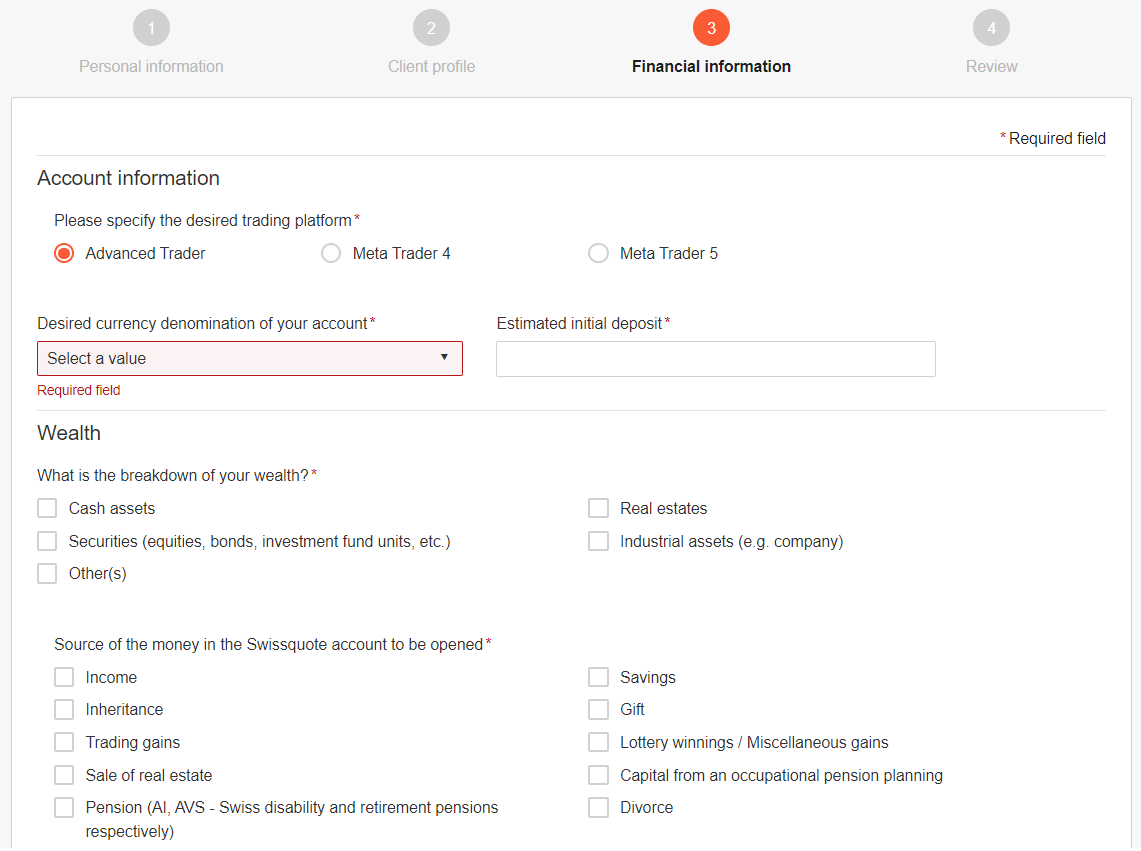Select the Advanced Trader platform option
This screenshot has height=851, width=1141.
(64, 254)
